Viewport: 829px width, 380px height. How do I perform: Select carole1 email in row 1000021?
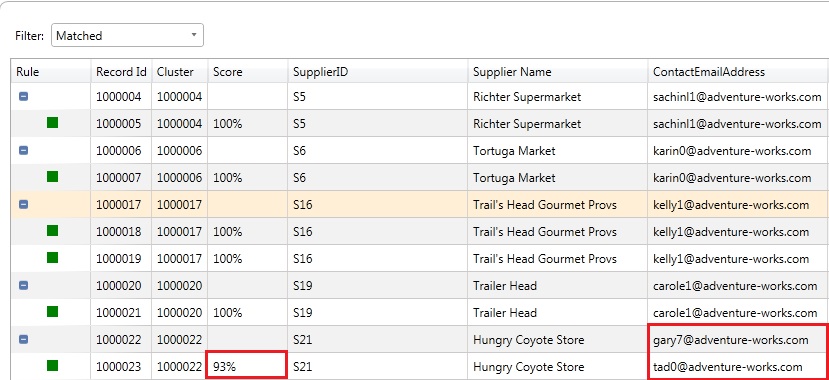click(x=738, y=312)
